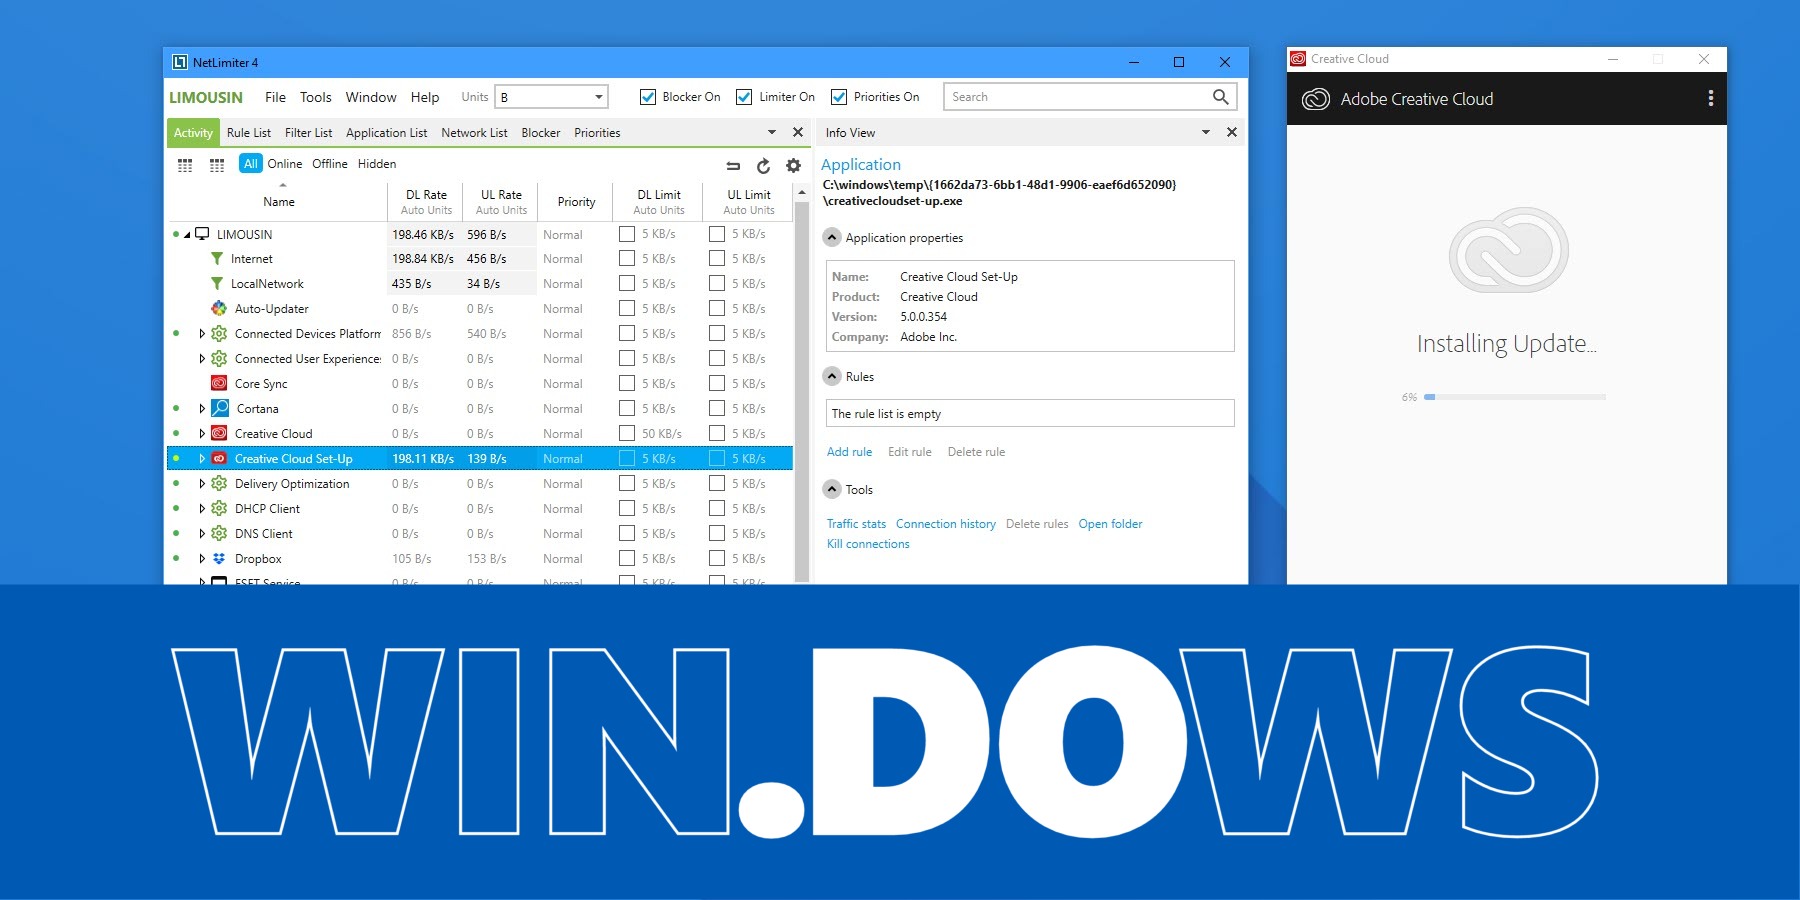Viewport: 1800px width, 900px height.
Task: Enable DL Limit checkbox for Creative Cloud row
Action: pyautogui.click(x=627, y=434)
